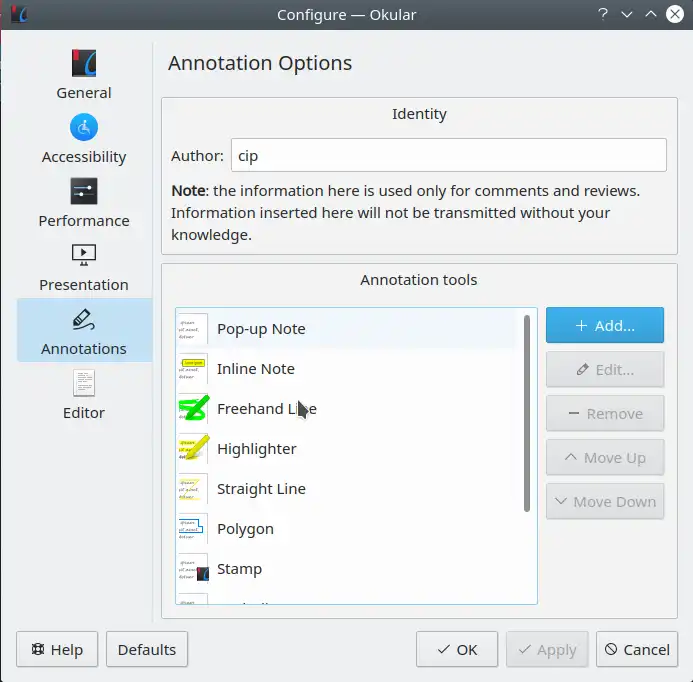693x682 pixels.
Task: Click the Straight Line tool icon
Action: (193, 489)
